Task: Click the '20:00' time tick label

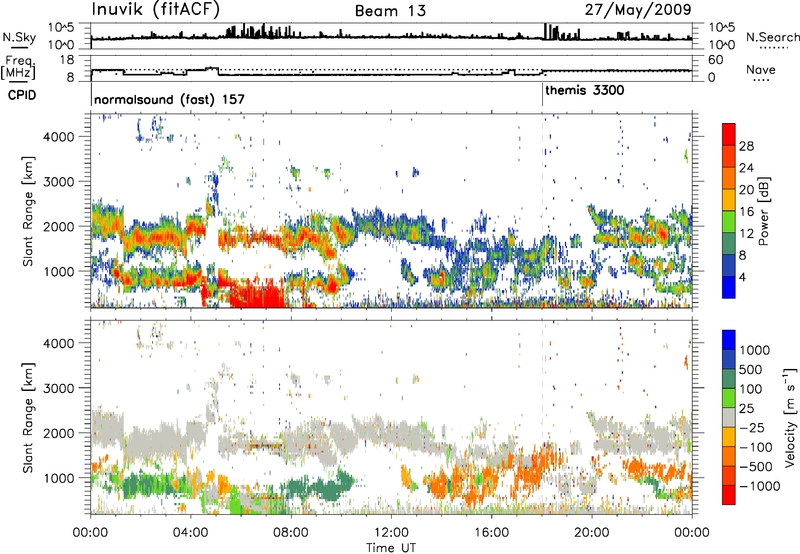Action: click(591, 533)
